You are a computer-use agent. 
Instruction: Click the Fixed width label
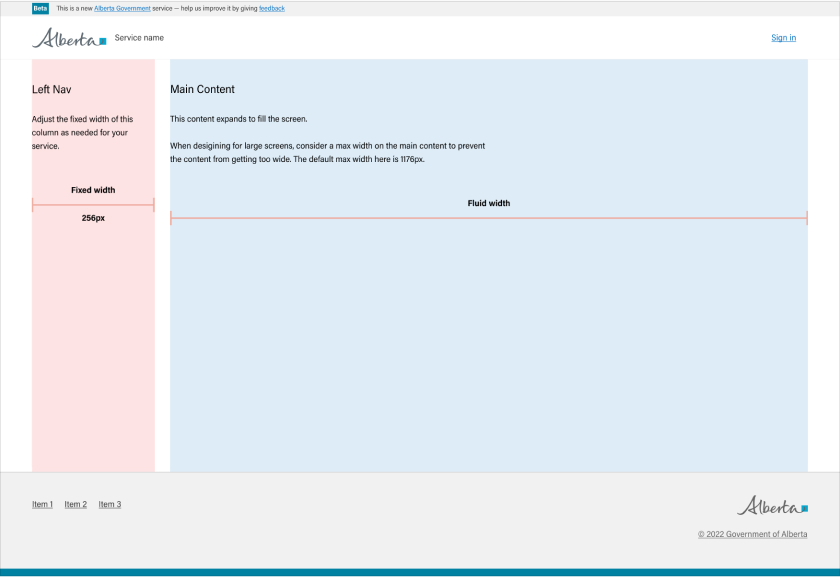click(93, 190)
